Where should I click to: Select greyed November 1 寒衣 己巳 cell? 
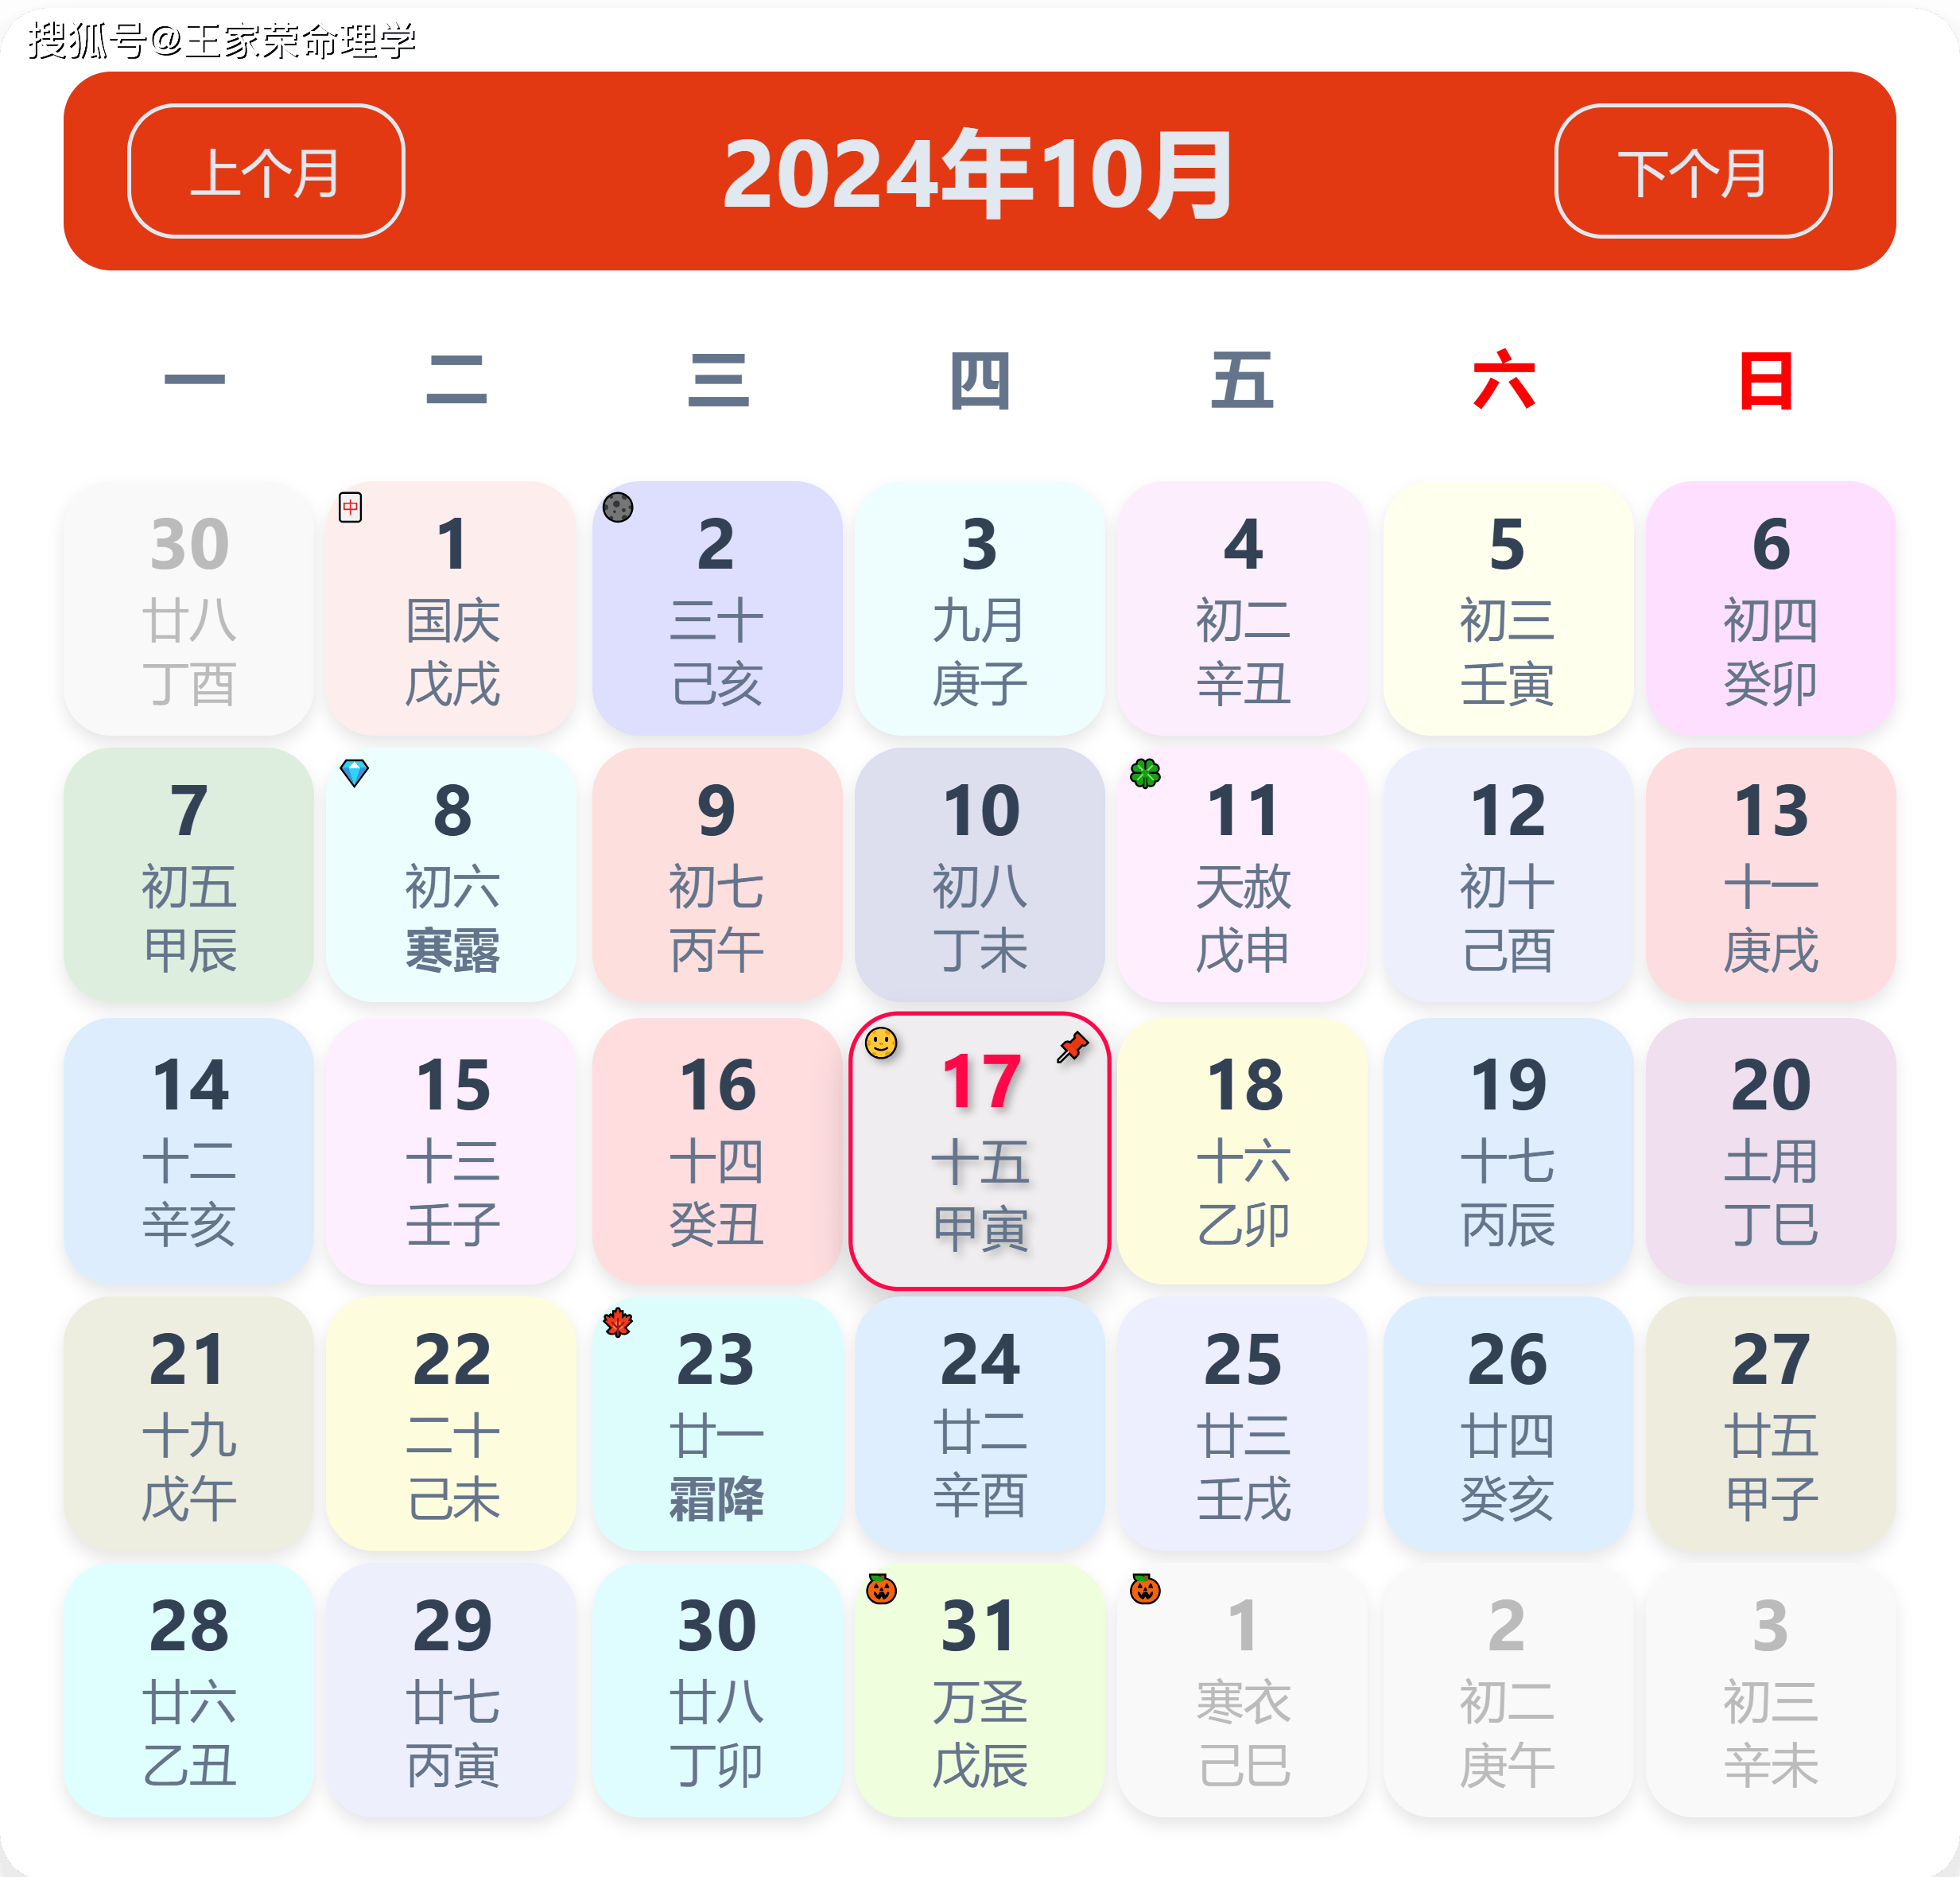(x=1243, y=1691)
